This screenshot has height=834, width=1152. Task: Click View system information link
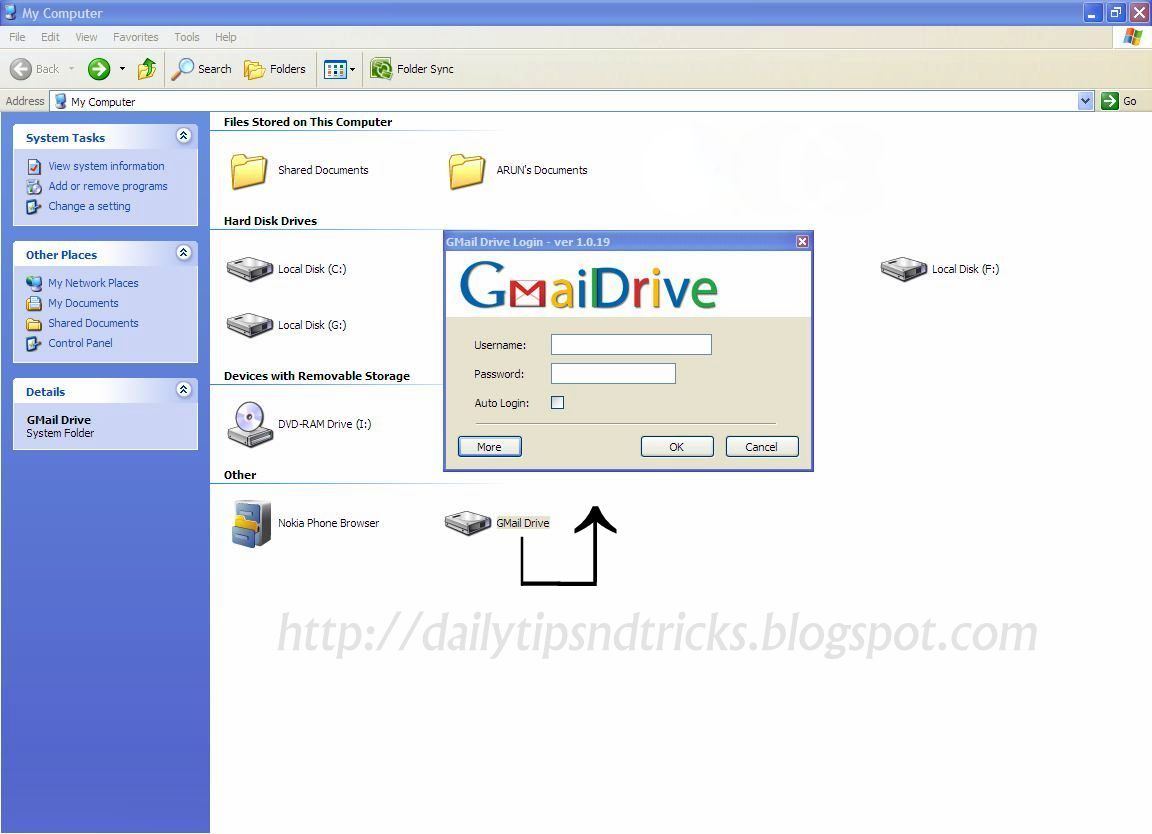pos(107,166)
